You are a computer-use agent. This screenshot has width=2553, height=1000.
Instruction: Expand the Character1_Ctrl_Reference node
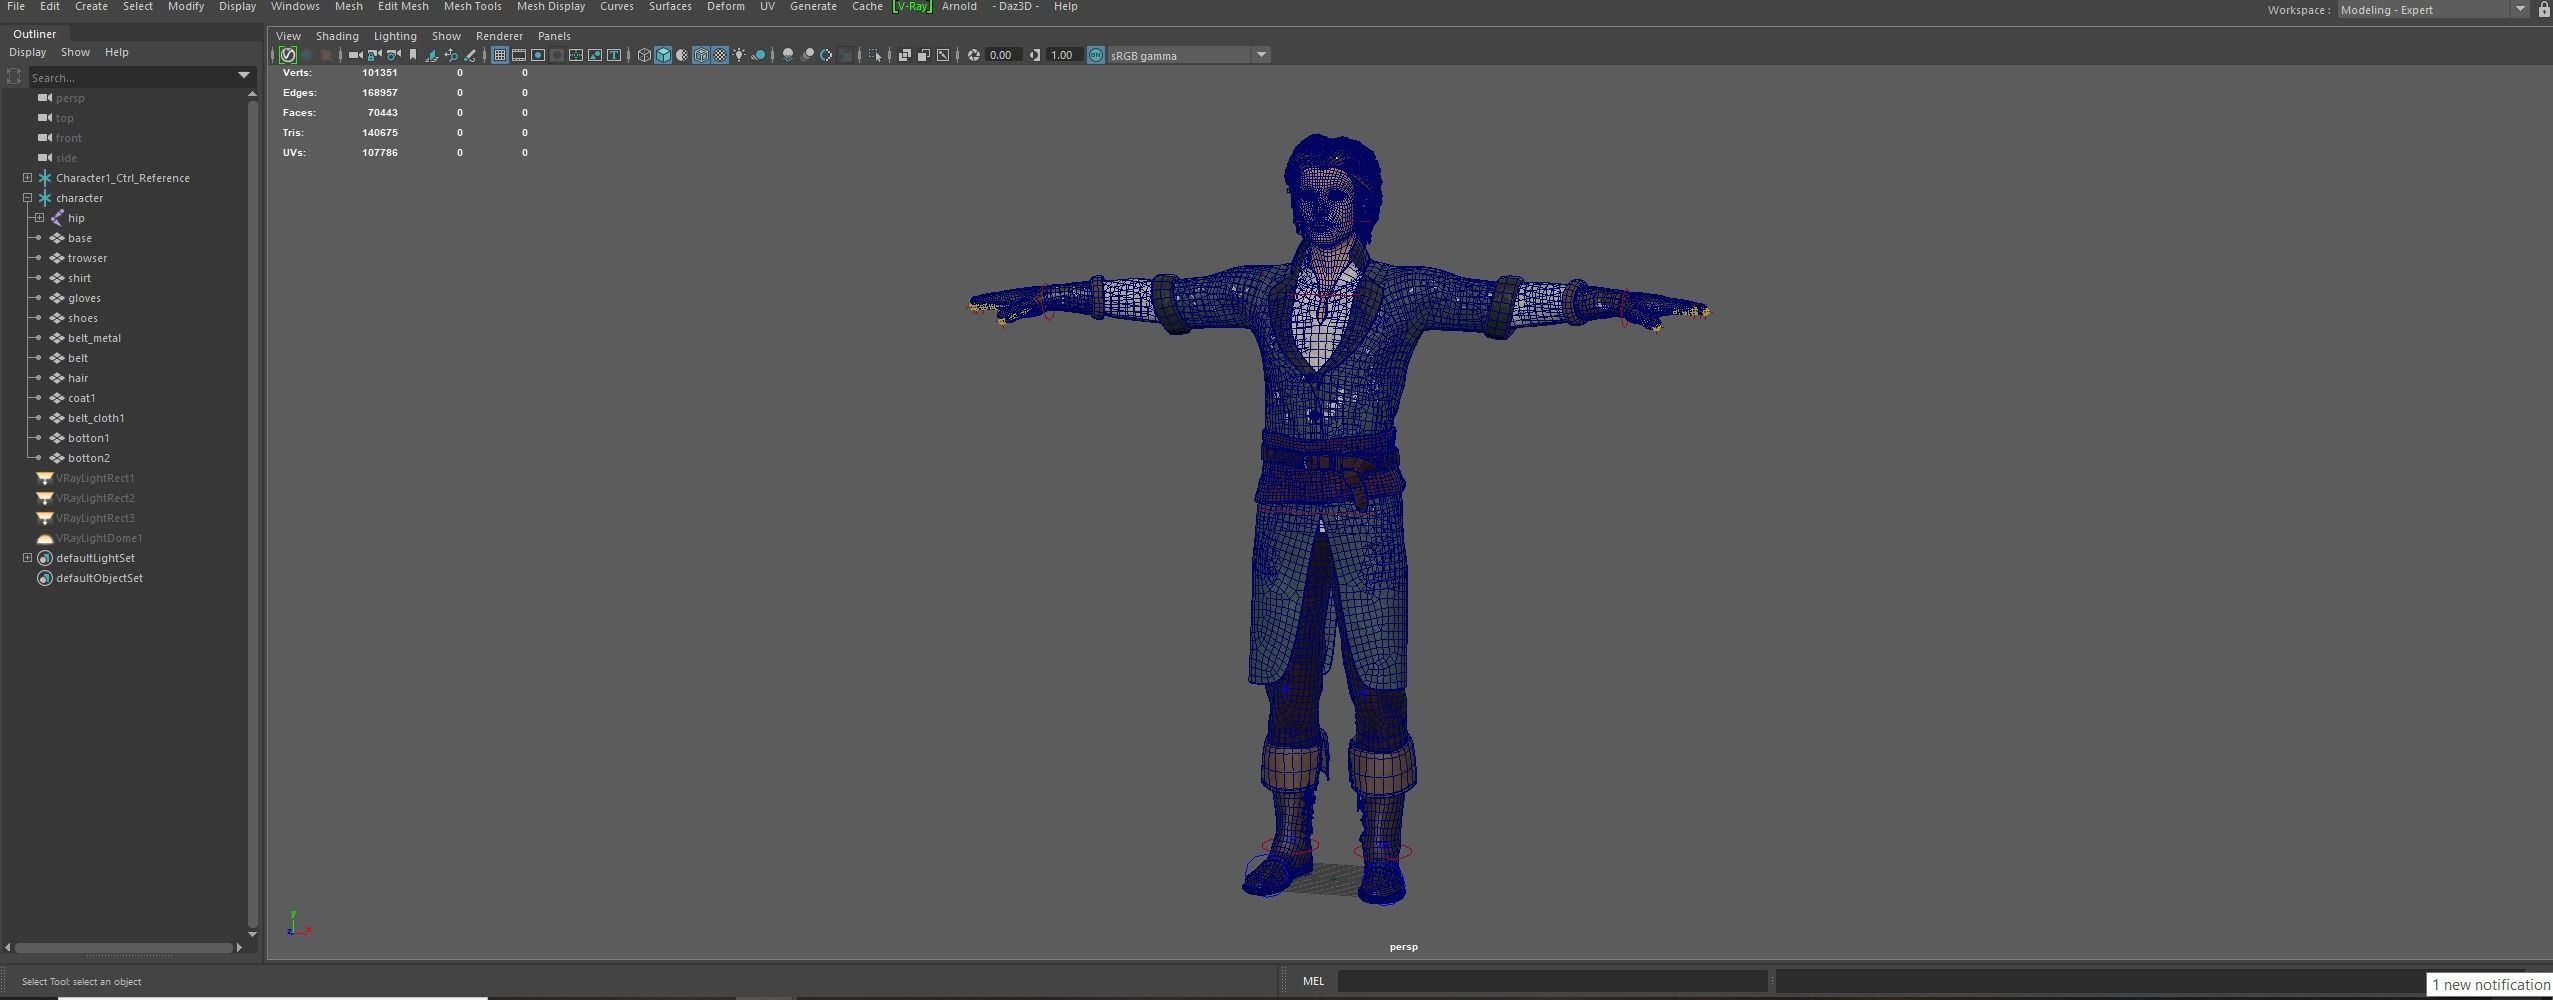[28, 178]
